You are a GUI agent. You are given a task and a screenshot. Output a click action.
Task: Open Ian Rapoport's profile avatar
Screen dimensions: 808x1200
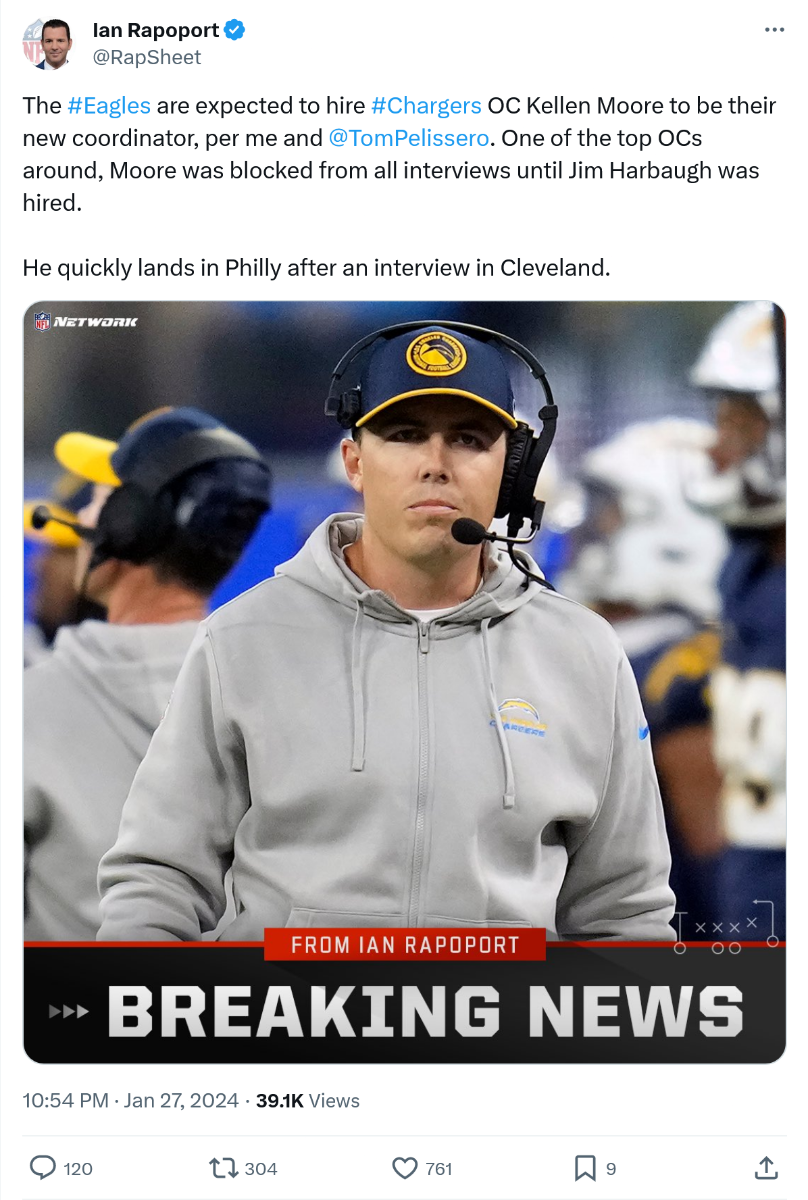pos(47,44)
